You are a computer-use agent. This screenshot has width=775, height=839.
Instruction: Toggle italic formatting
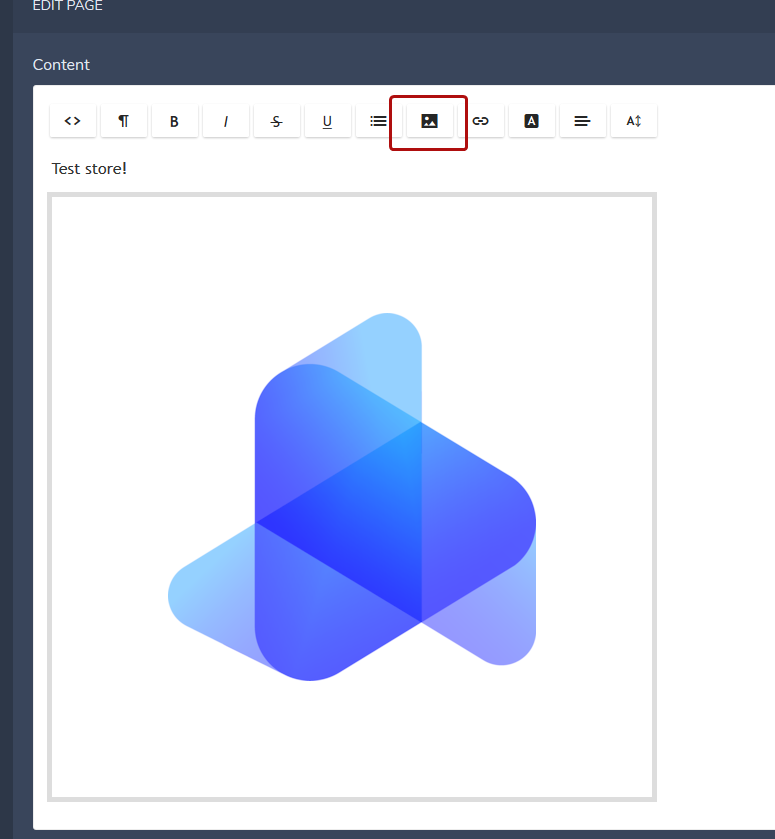tap(225, 121)
